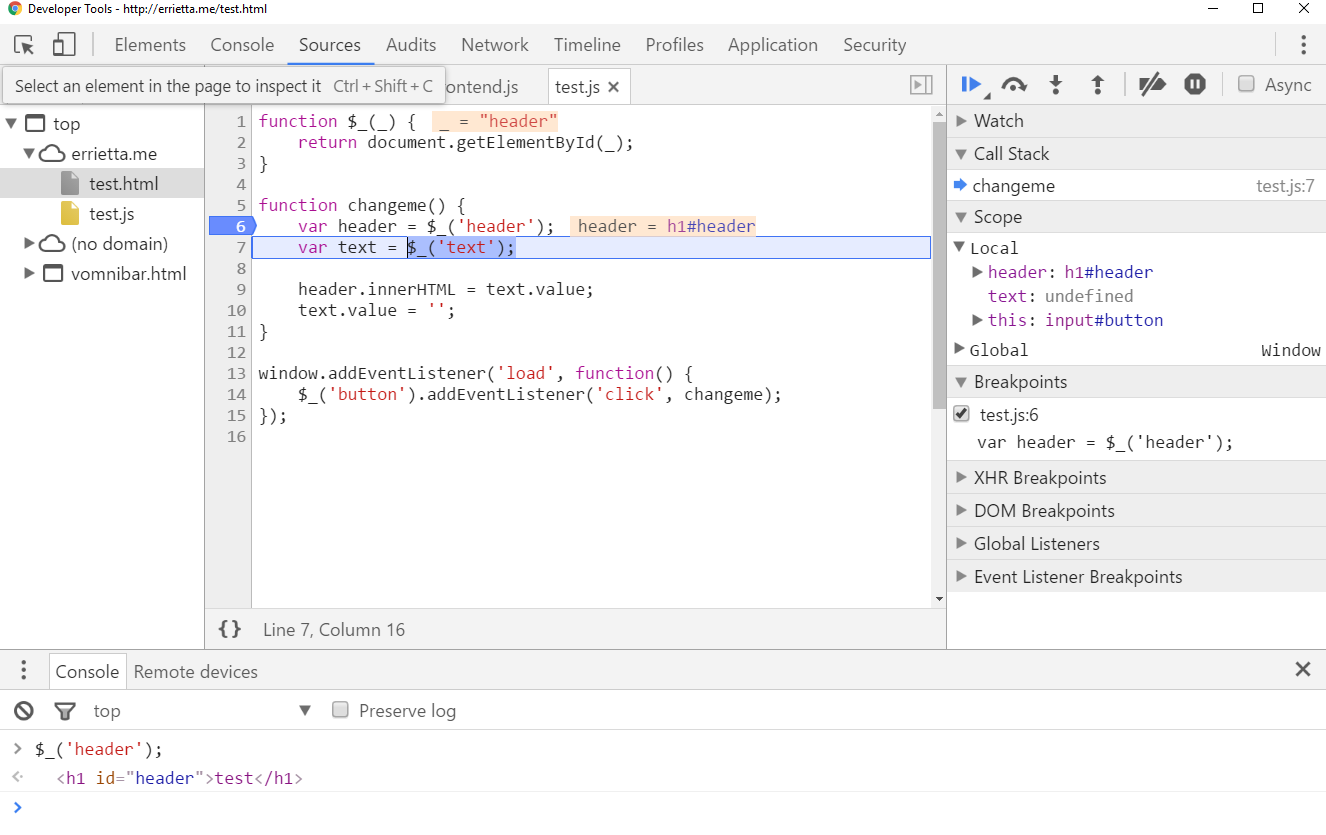Open the Security panel

(874, 45)
